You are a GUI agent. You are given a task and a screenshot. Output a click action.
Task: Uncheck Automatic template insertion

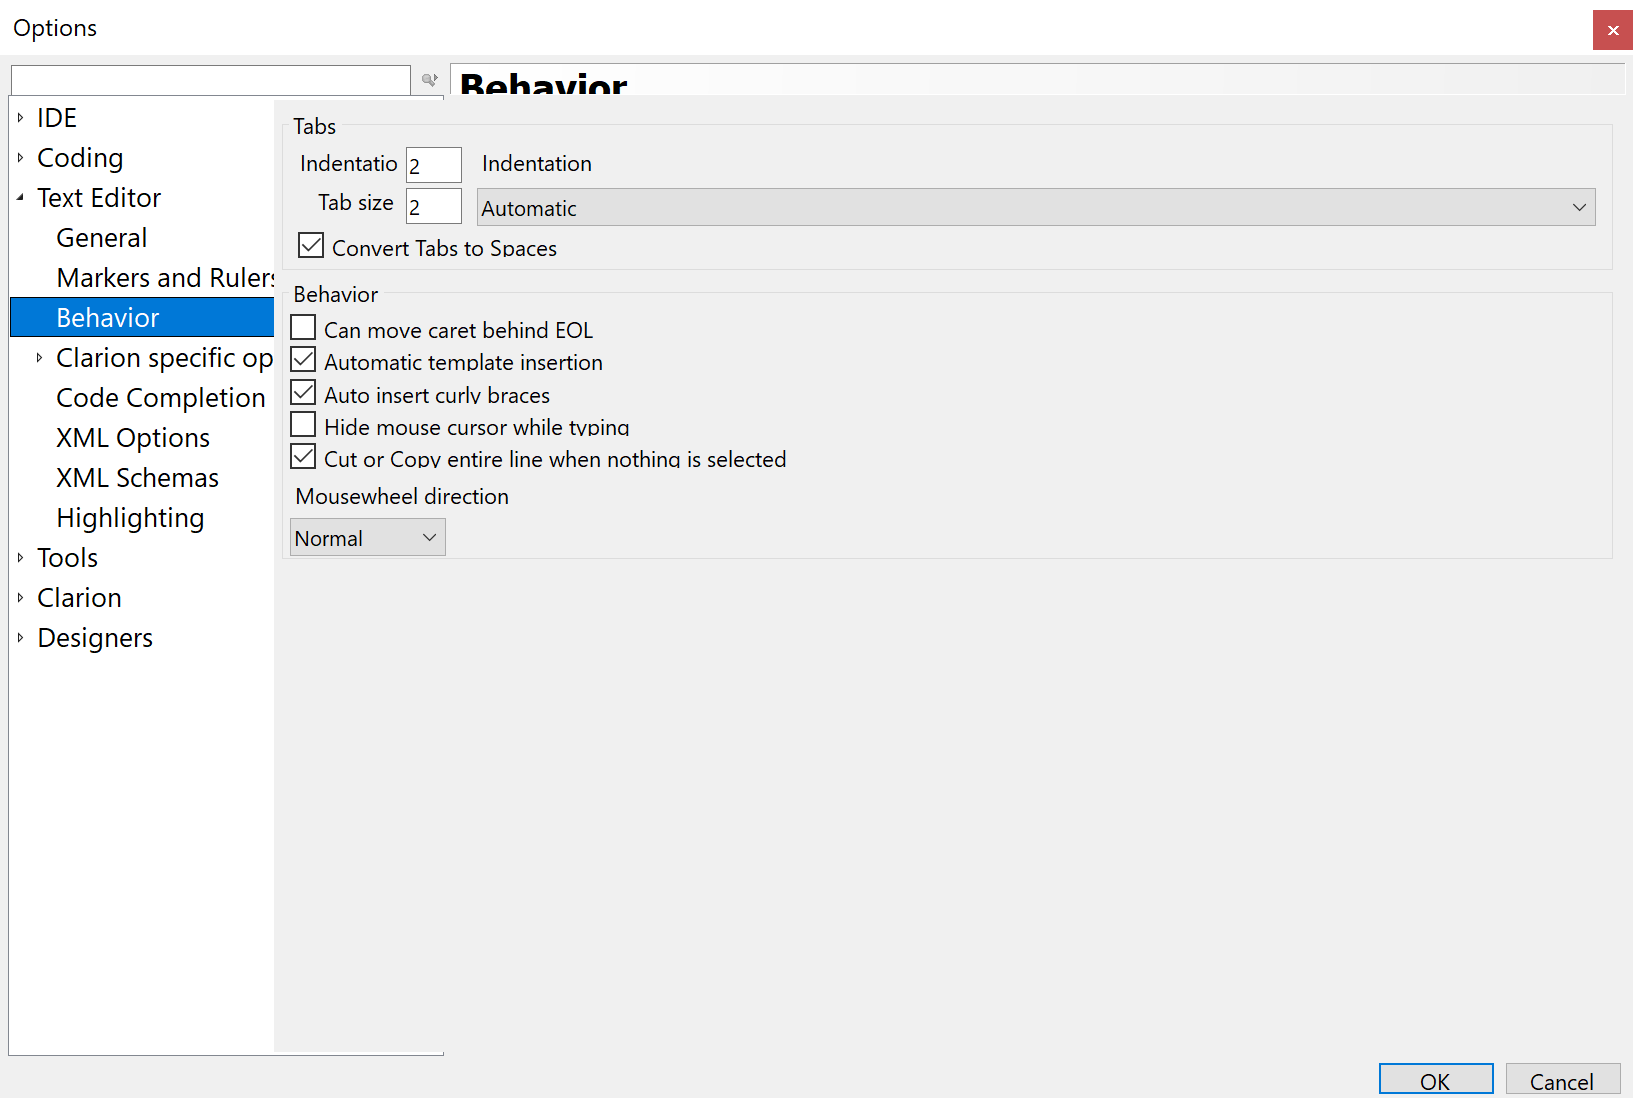pos(303,360)
